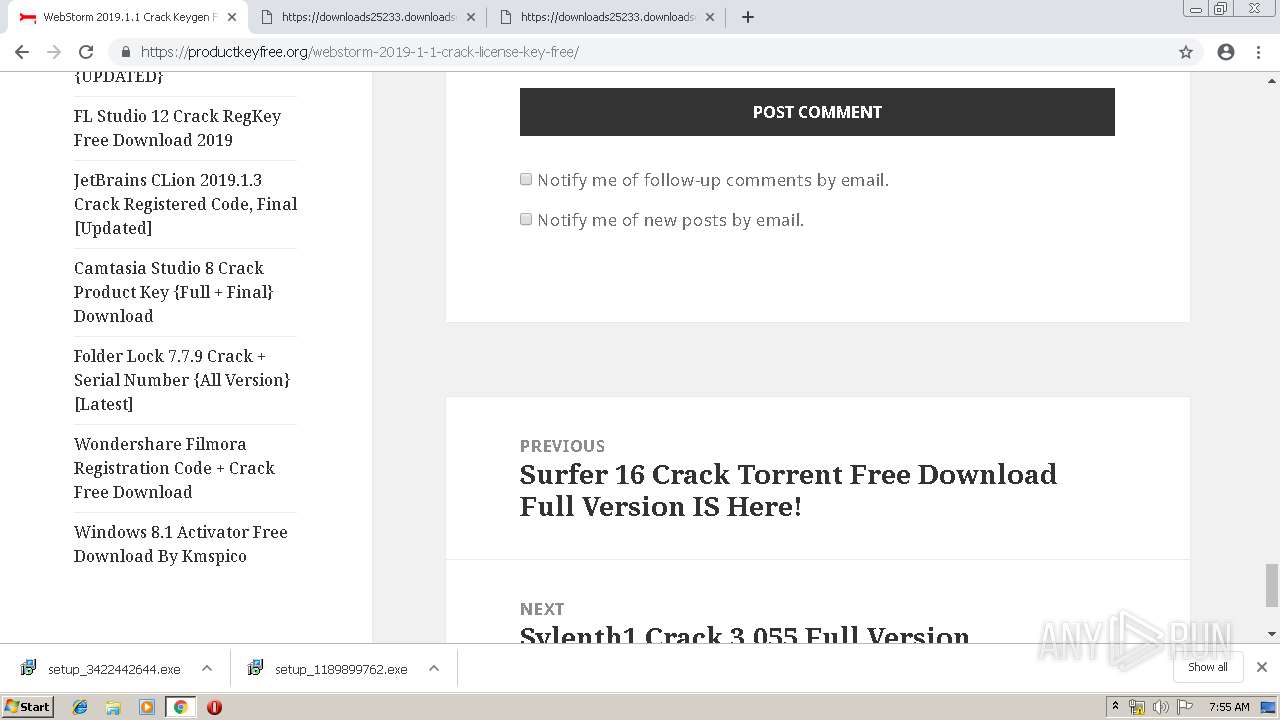Click the scrollbar up arrow
The image size is (1280, 720).
(1272, 79)
